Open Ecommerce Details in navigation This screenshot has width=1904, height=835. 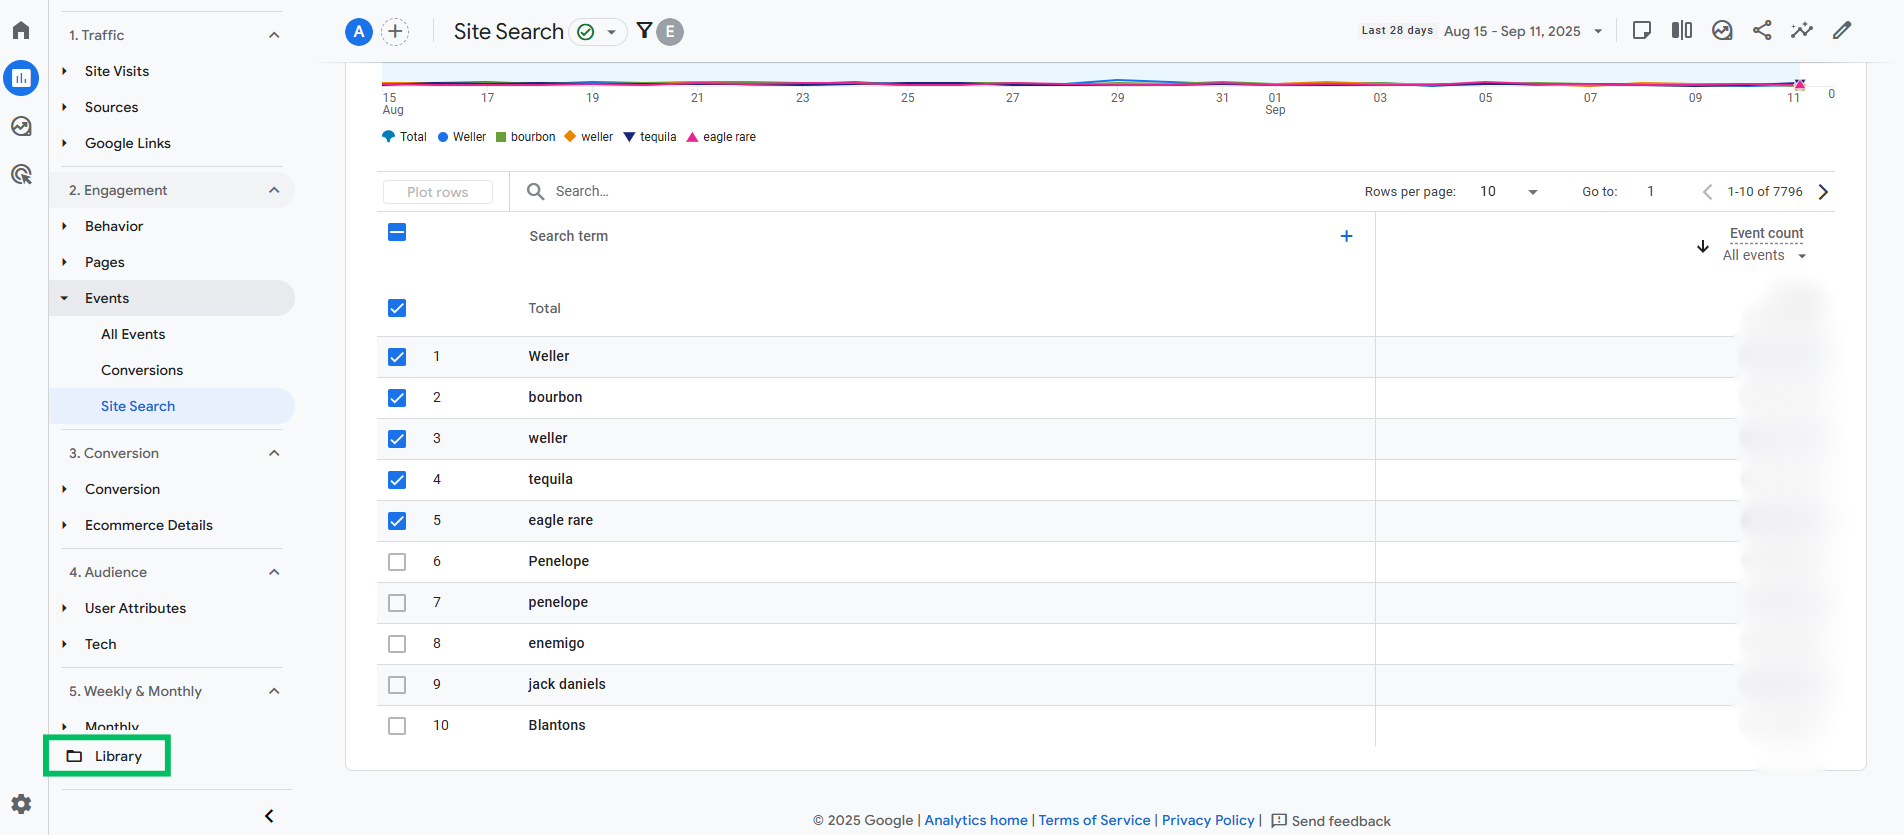click(x=149, y=525)
